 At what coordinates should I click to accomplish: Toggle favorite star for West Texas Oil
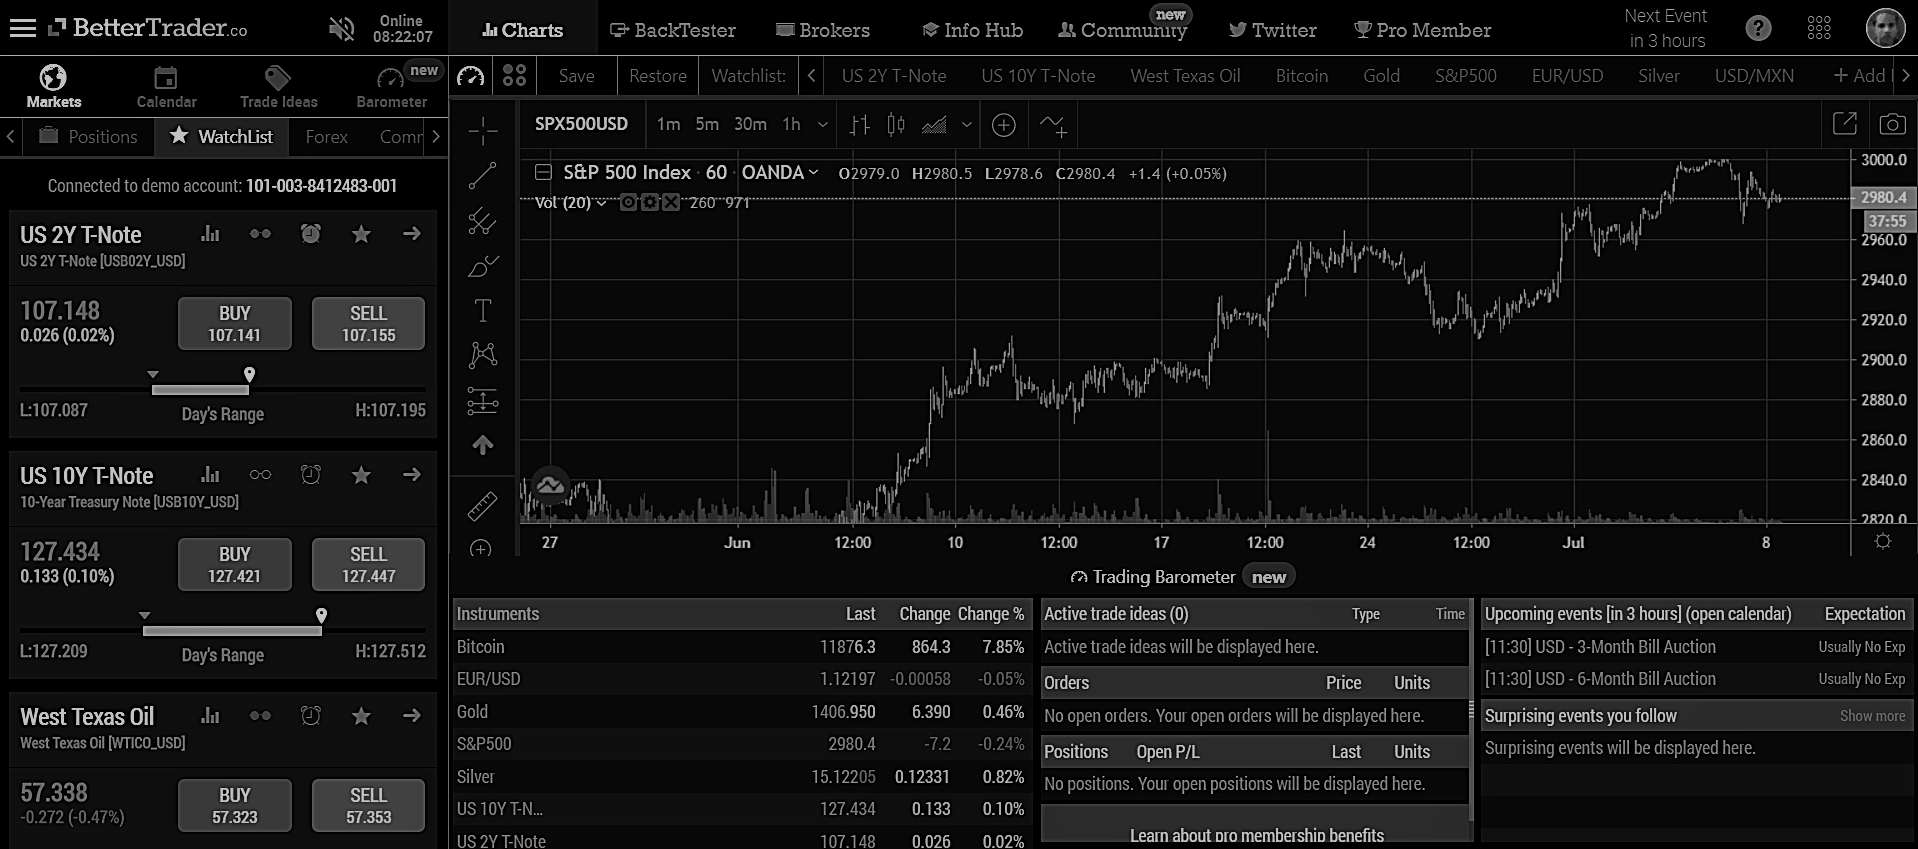pos(361,716)
